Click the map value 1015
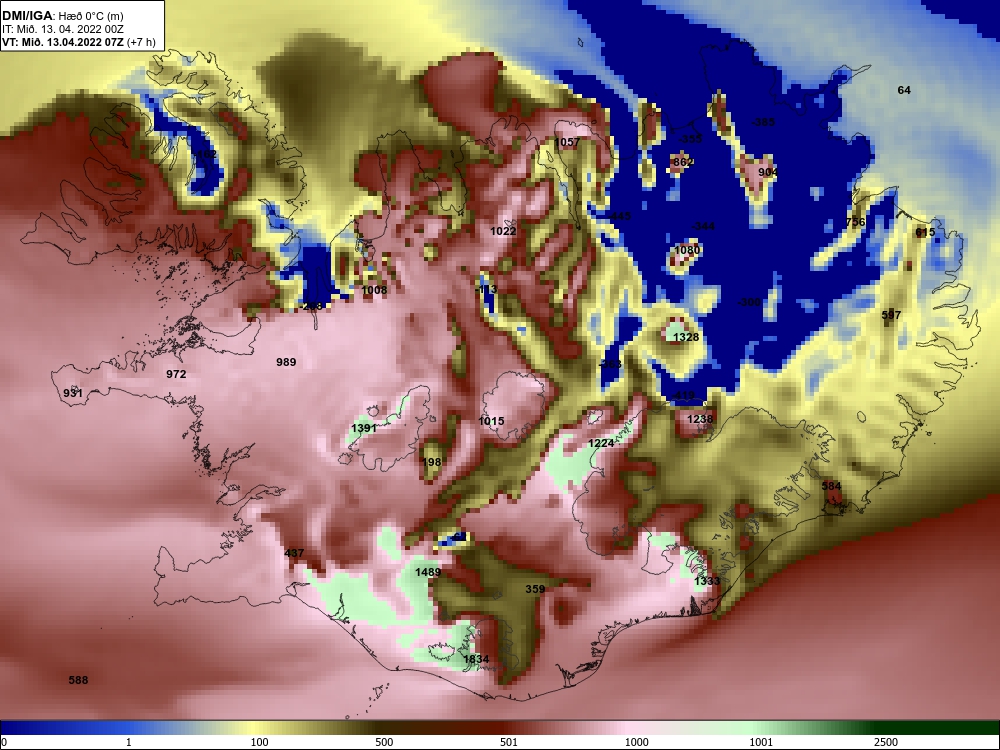The width and height of the screenshot is (1000, 750). pyautogui.click(x=491, y=421)
